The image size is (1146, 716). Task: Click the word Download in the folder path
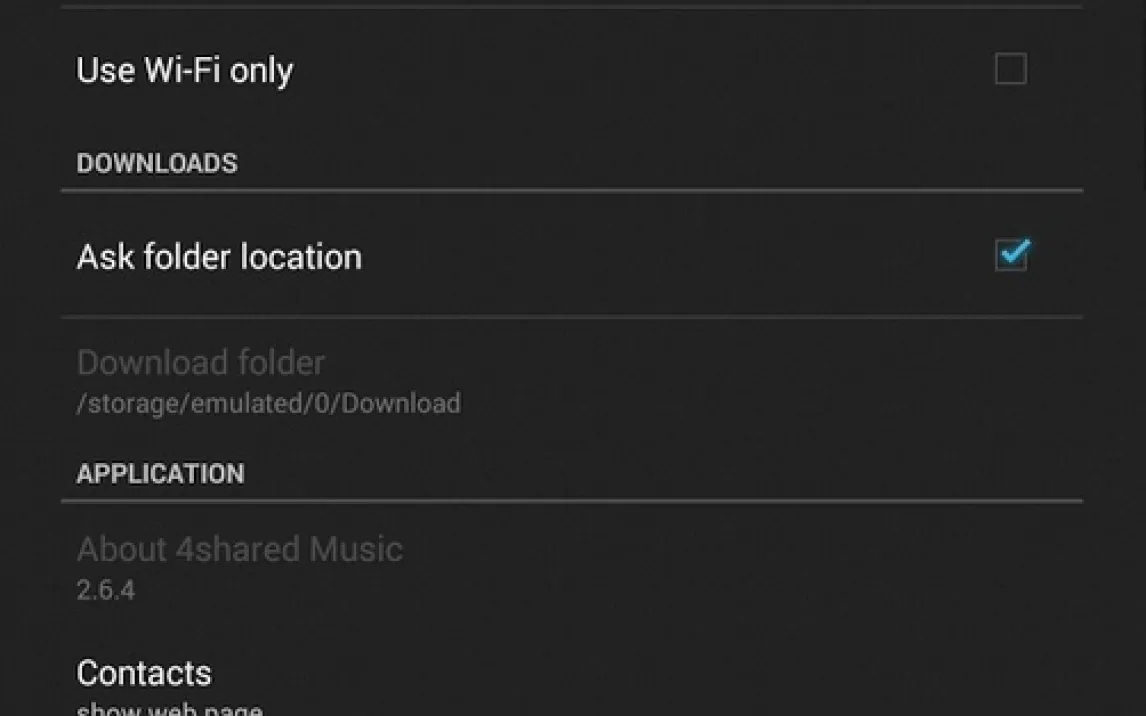point(401,404)
